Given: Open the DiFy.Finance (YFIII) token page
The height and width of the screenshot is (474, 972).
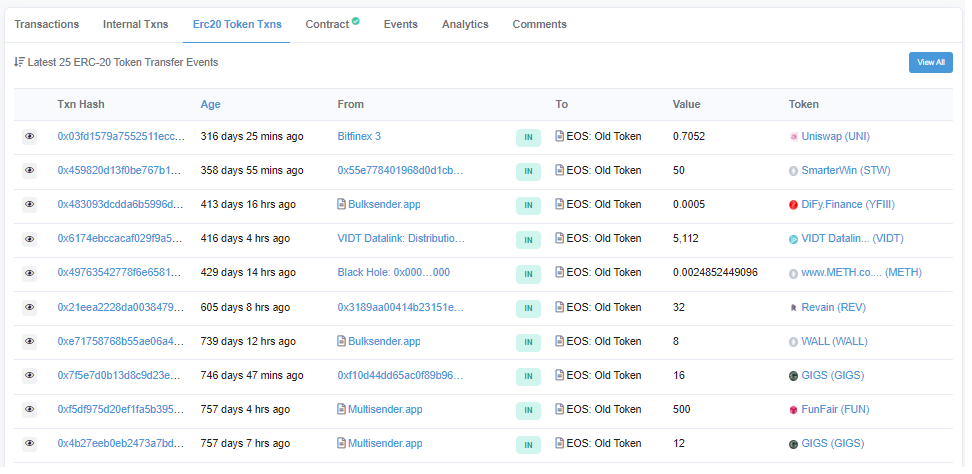Looking at the screenshot, I should (848, 204).
